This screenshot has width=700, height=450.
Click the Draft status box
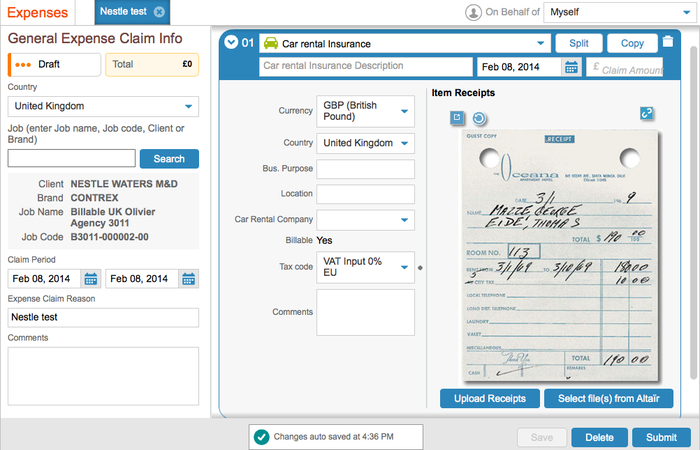point(54,65)
